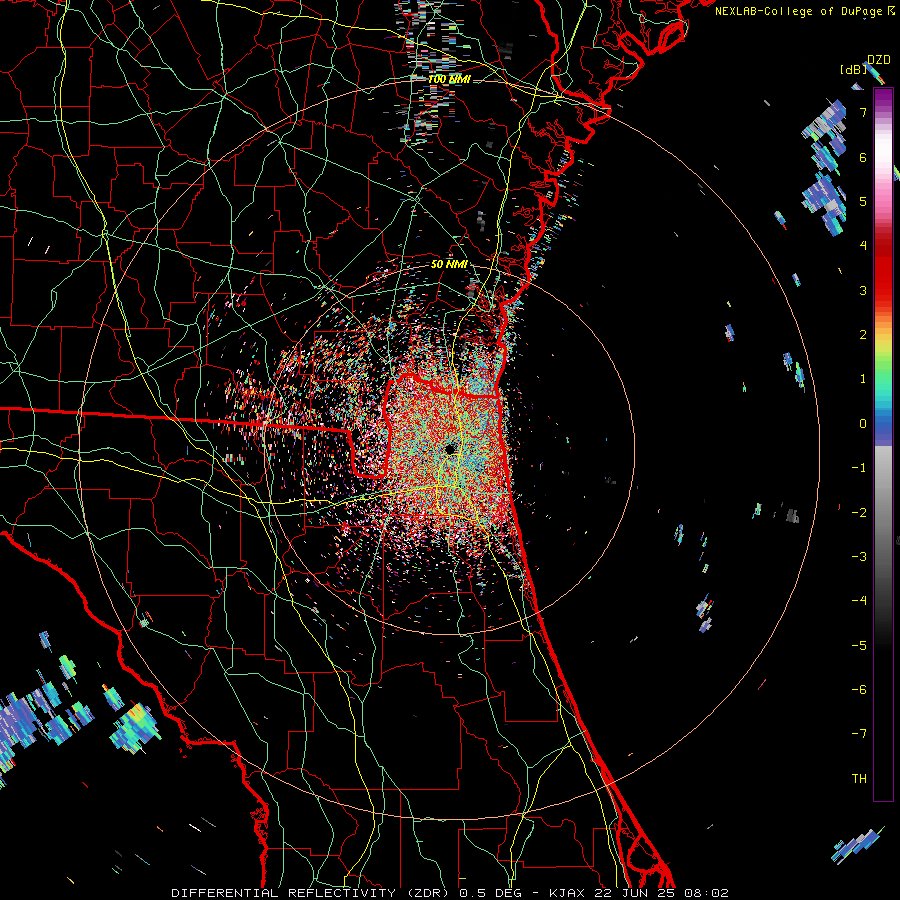Click the -3 value on the color scale

[859, 557]
